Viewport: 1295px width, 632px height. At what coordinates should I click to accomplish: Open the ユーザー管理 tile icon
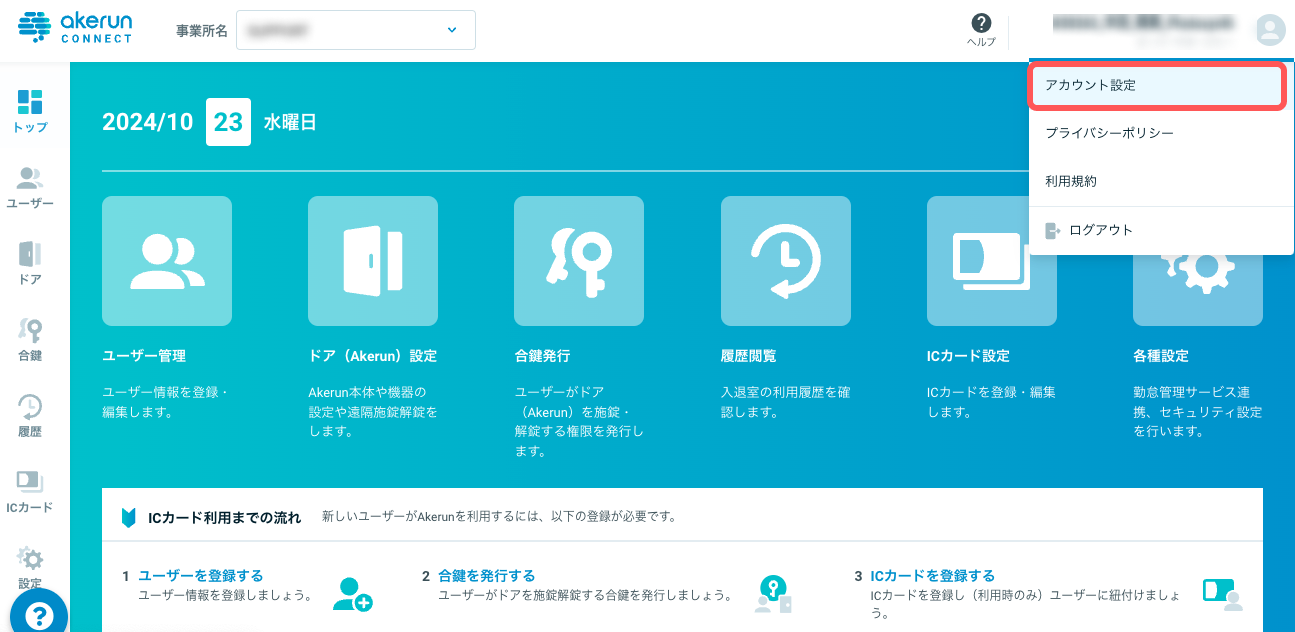coord(167,261)
